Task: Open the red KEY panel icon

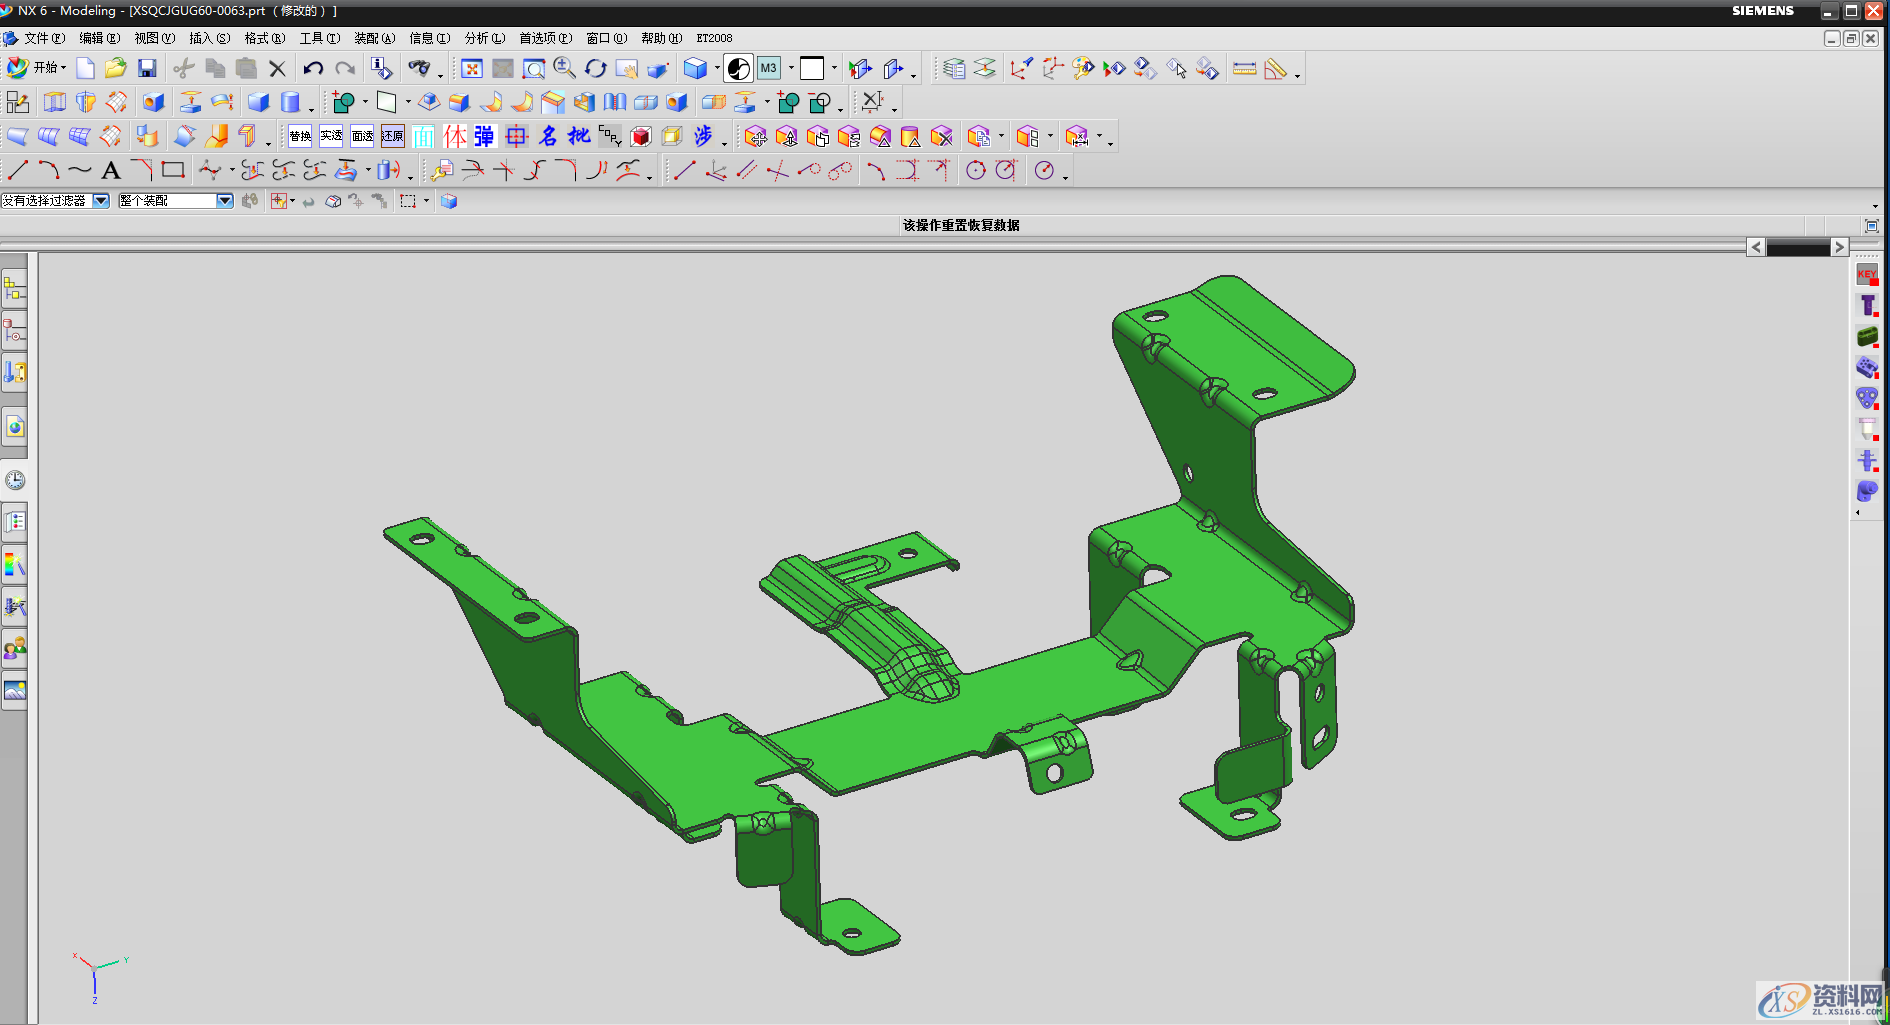Action: pyautogui.click(x=1866, y=275)
